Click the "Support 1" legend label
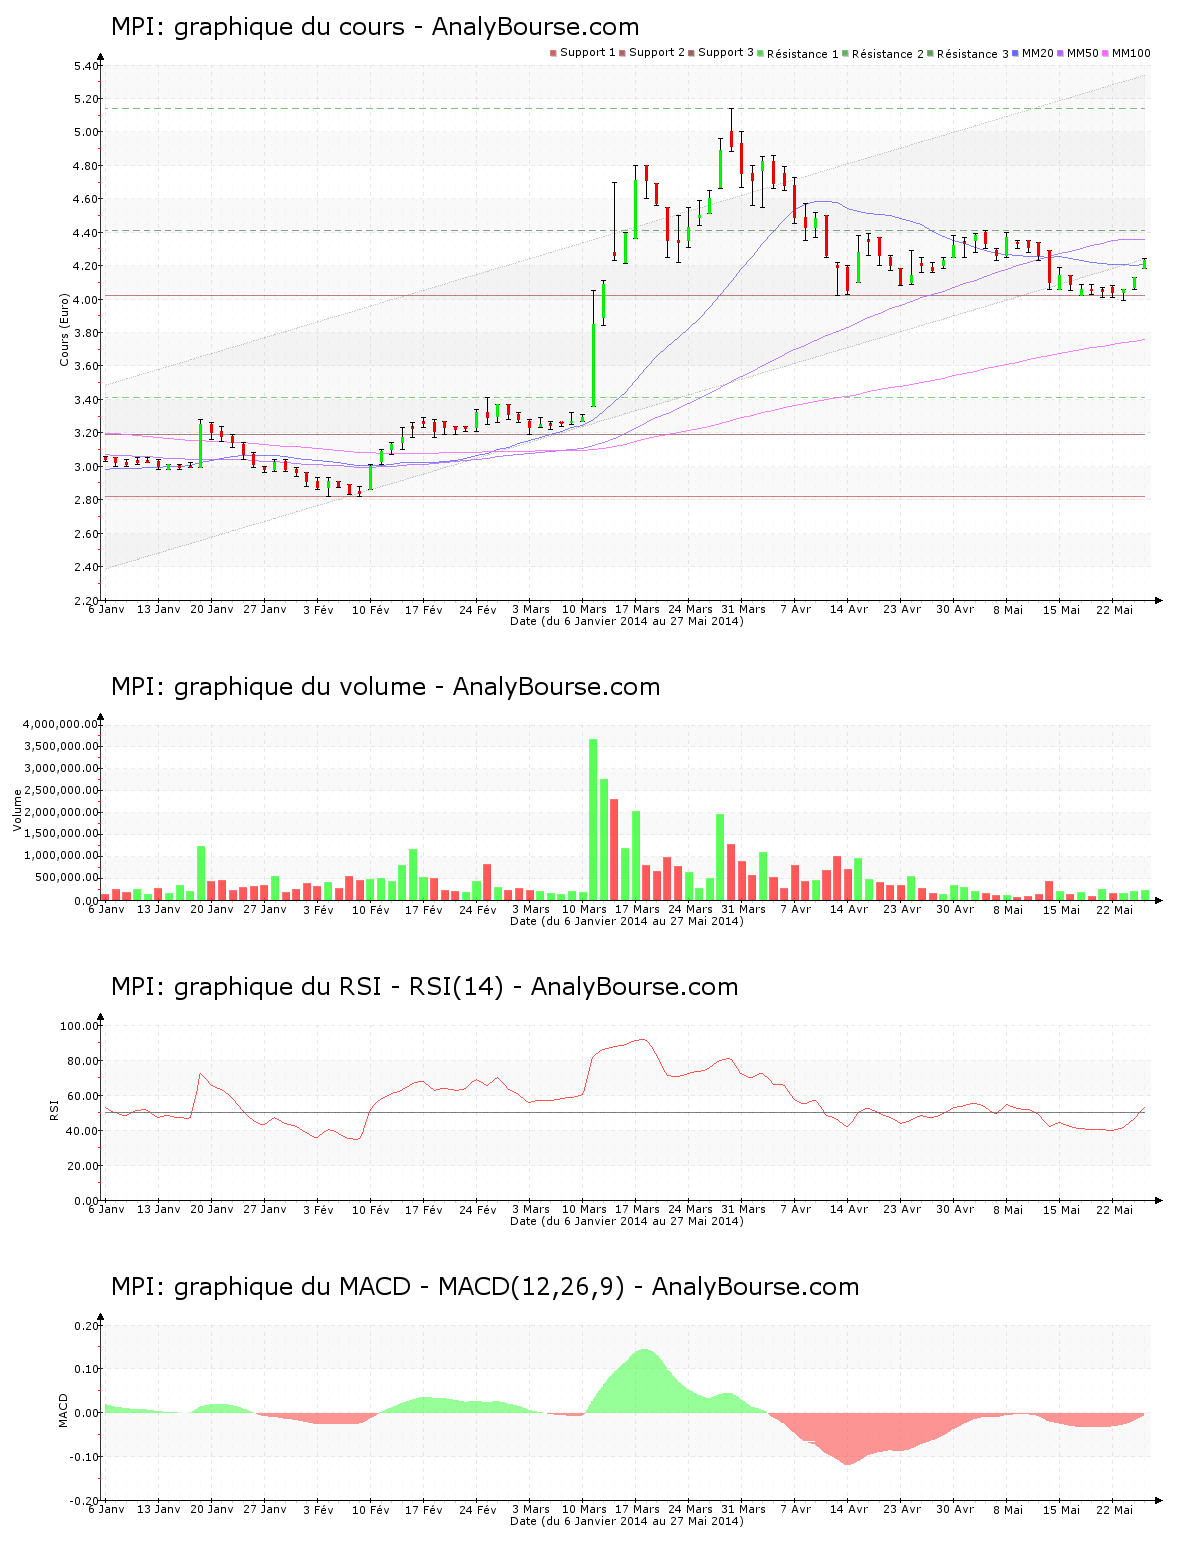 (x=588, y=52)
